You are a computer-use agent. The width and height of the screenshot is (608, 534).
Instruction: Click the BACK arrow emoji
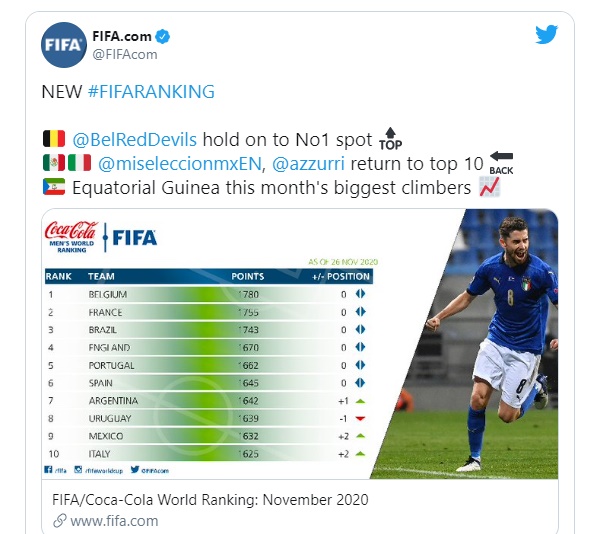pos(501,163)
